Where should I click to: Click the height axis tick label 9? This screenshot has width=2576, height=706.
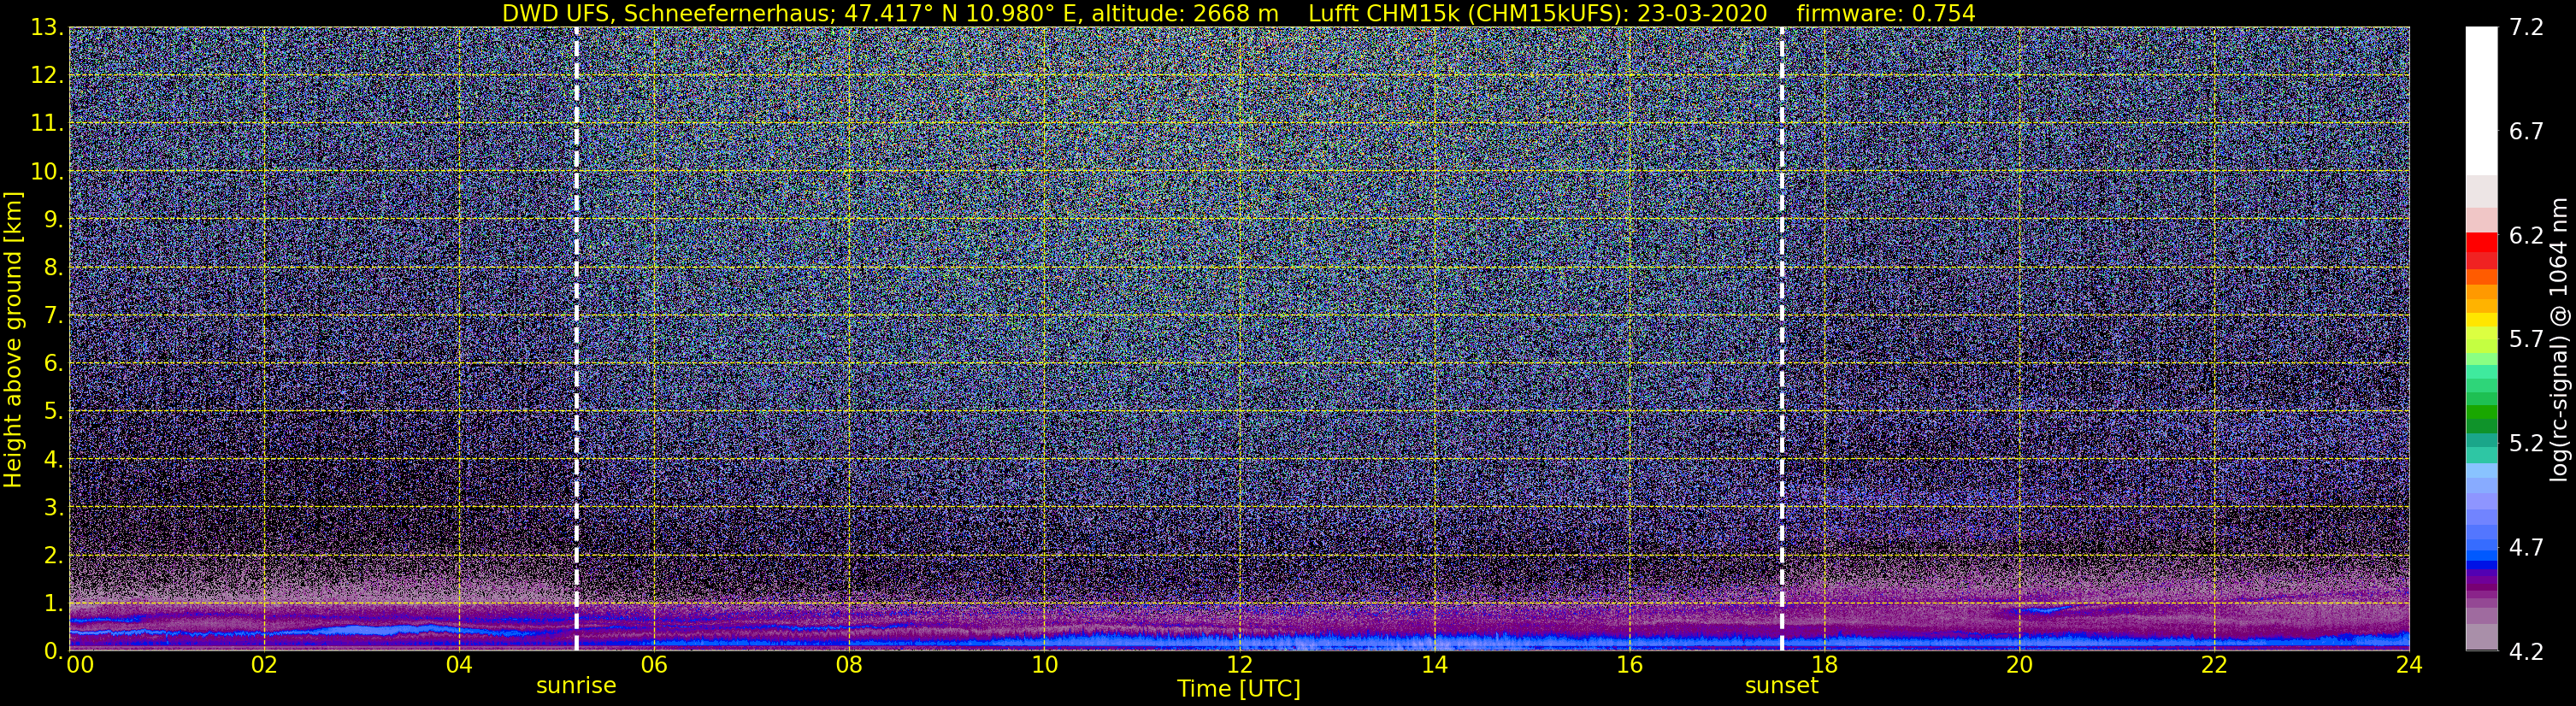coord(54,220)
